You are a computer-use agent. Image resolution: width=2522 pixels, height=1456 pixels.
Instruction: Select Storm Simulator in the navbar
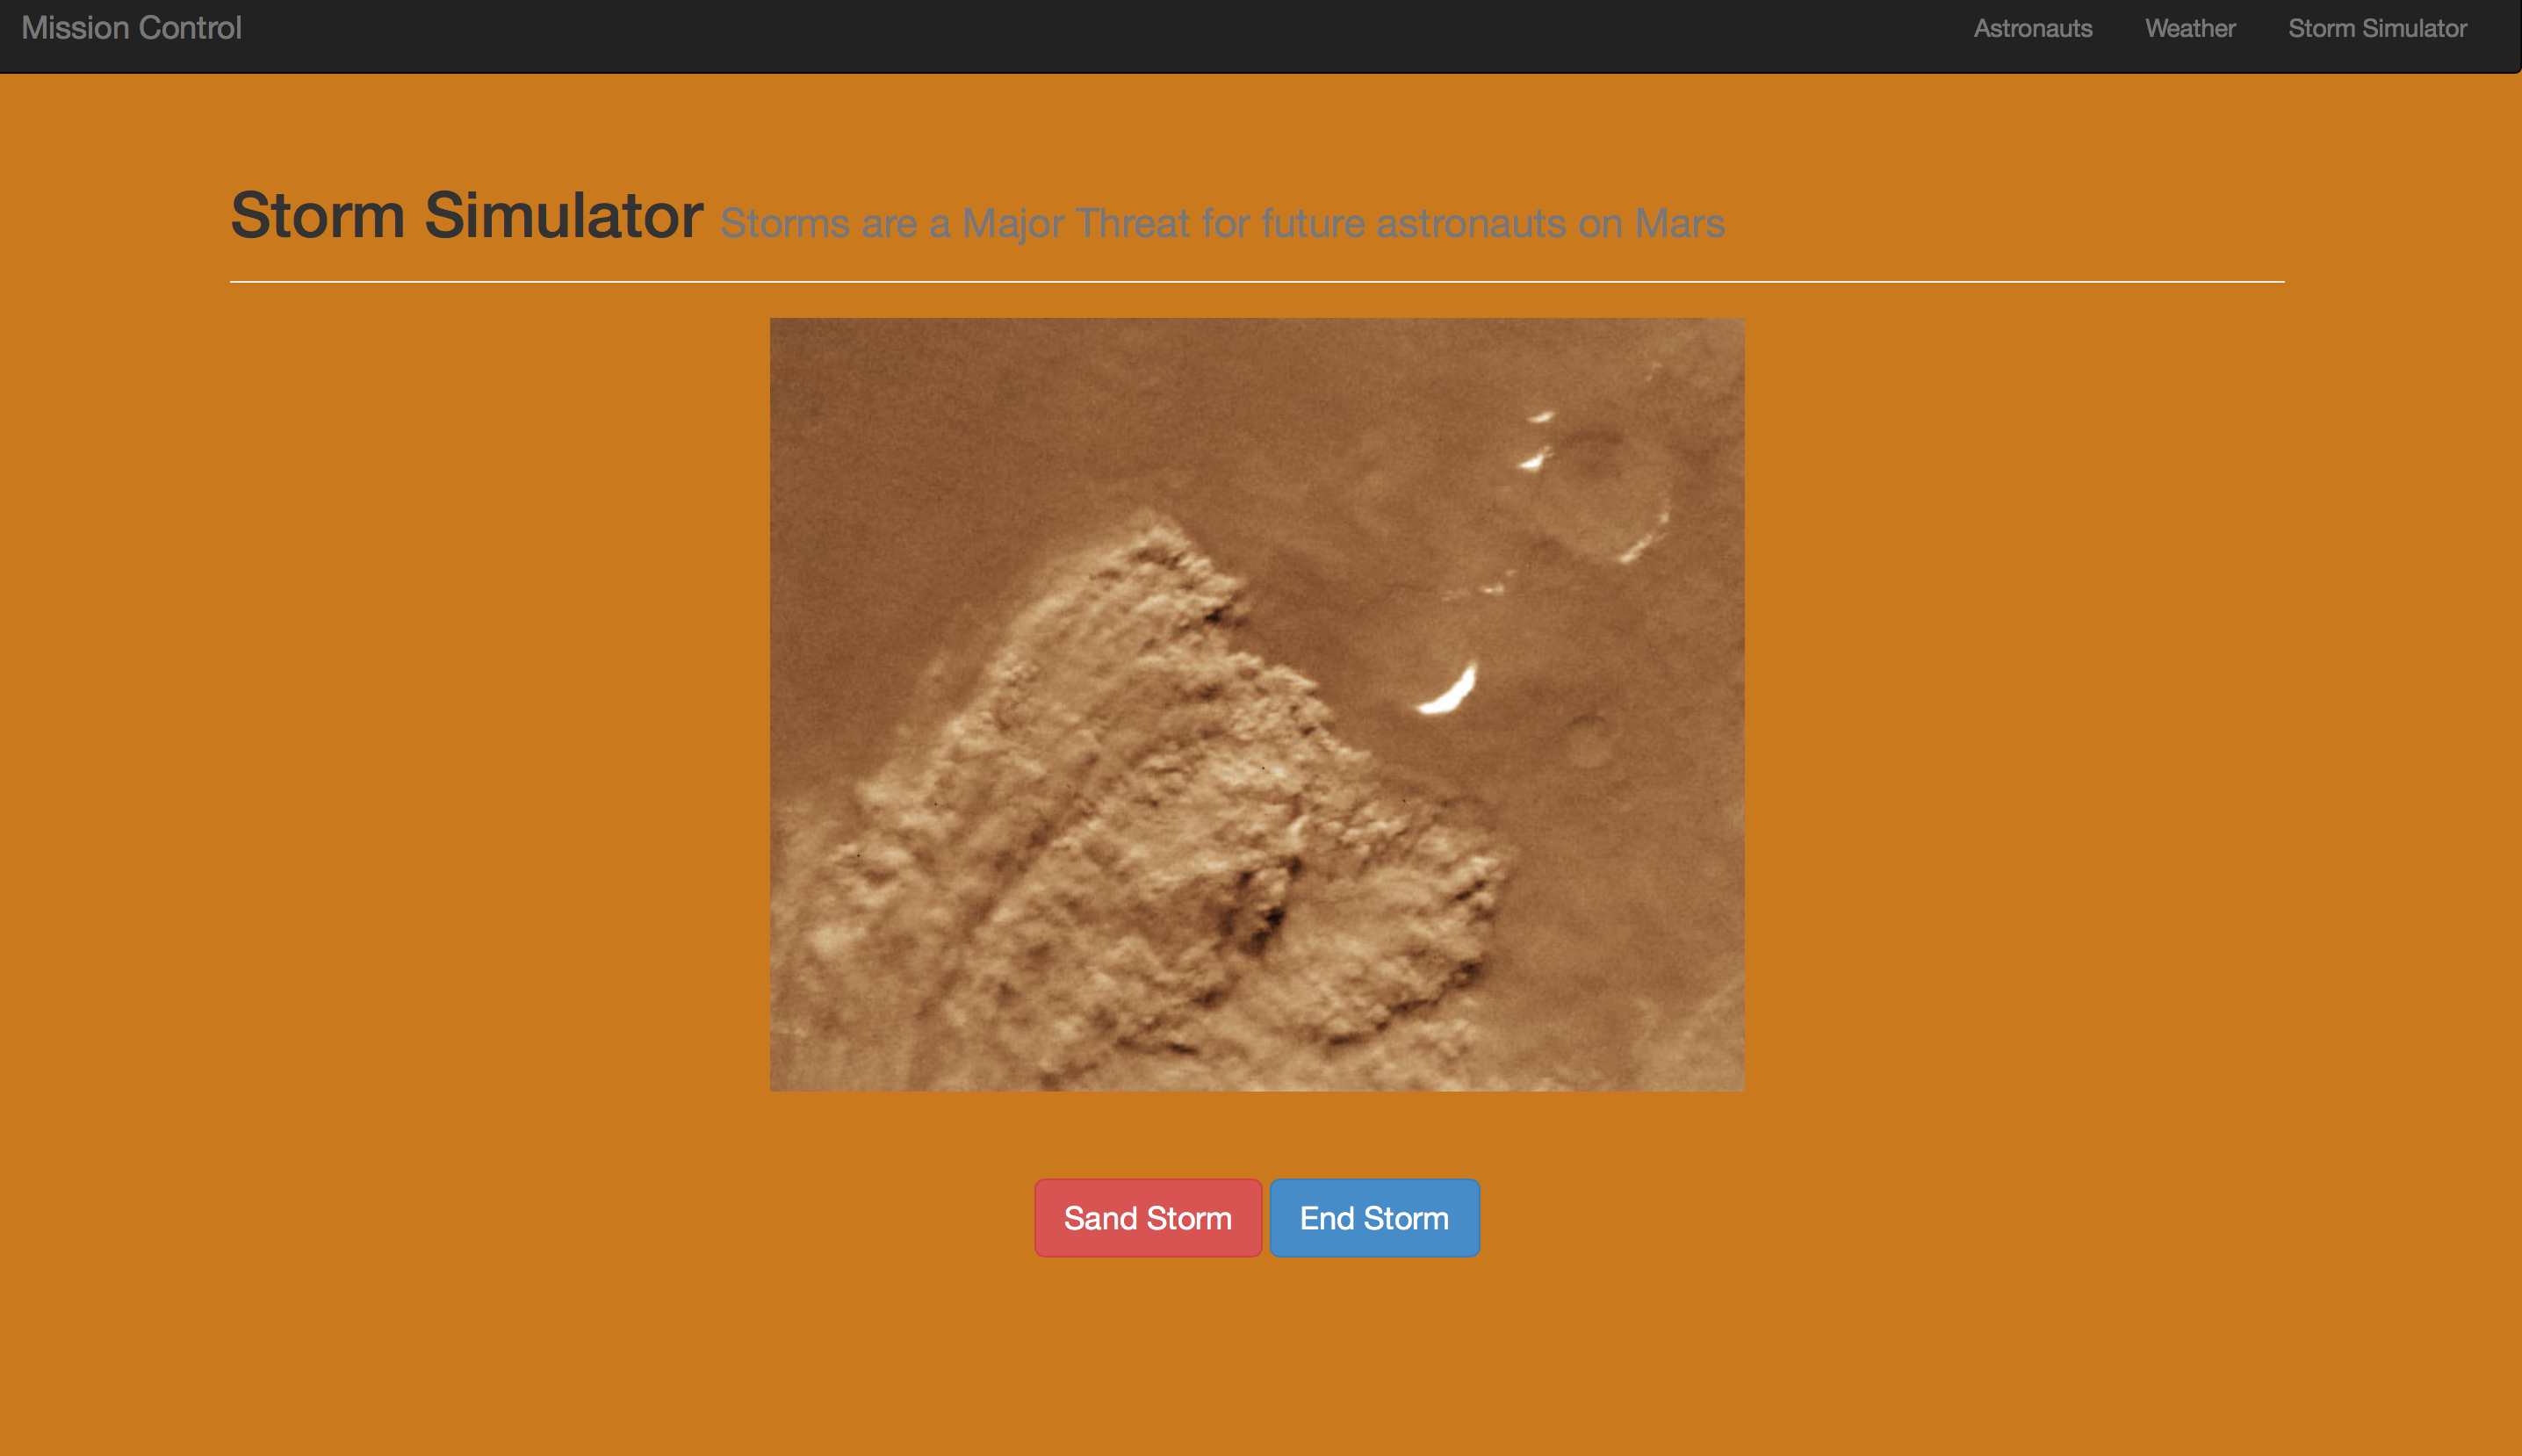[2377, 28]
